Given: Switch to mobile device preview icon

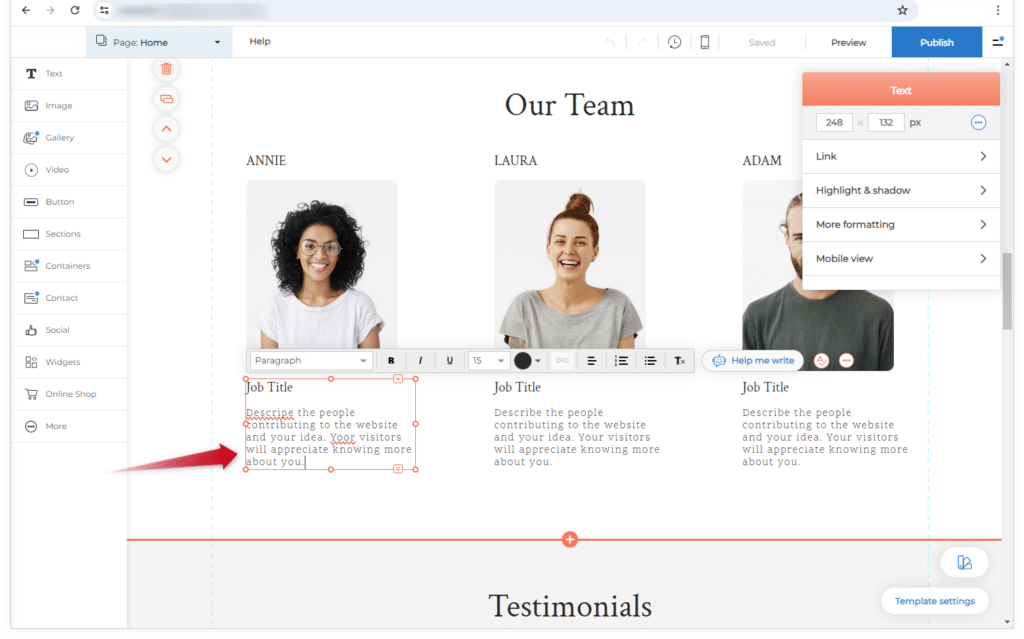Looking at the screenshot, I should [705, 42].
